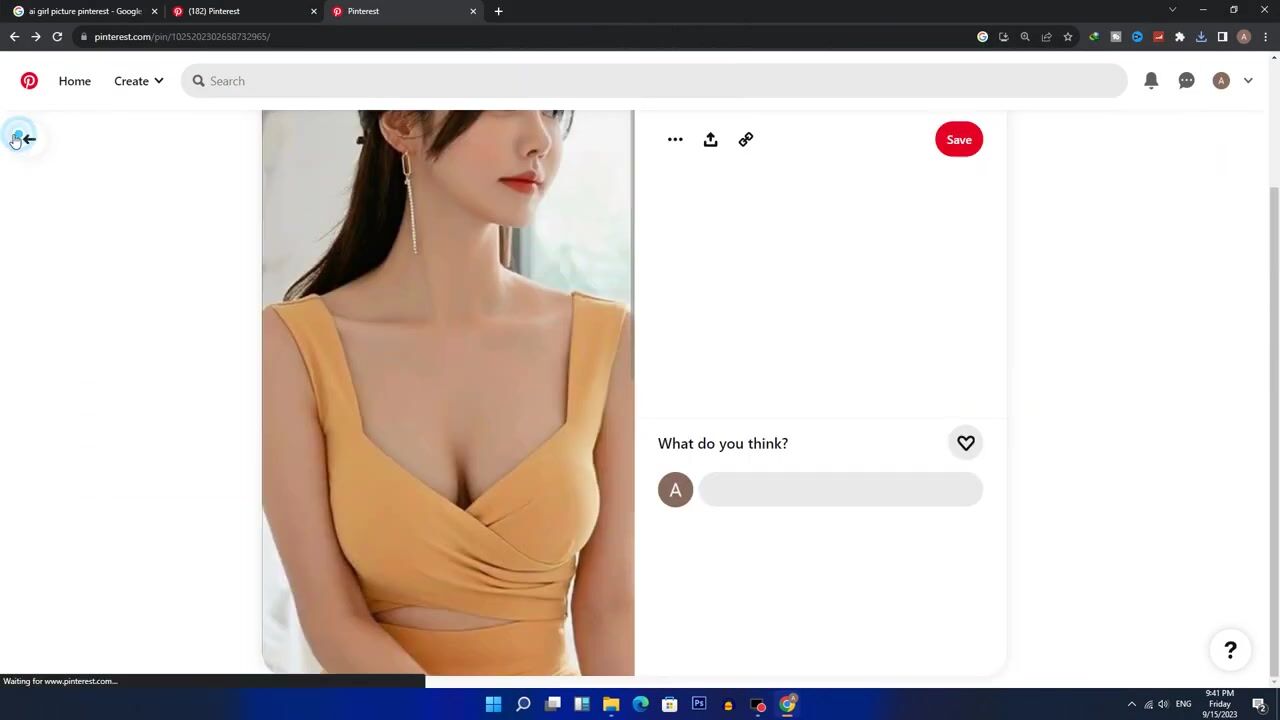This screenshot has width=1280, height=720.
Task: Toggle the heart reaction on pin
Action: point(966,443)
